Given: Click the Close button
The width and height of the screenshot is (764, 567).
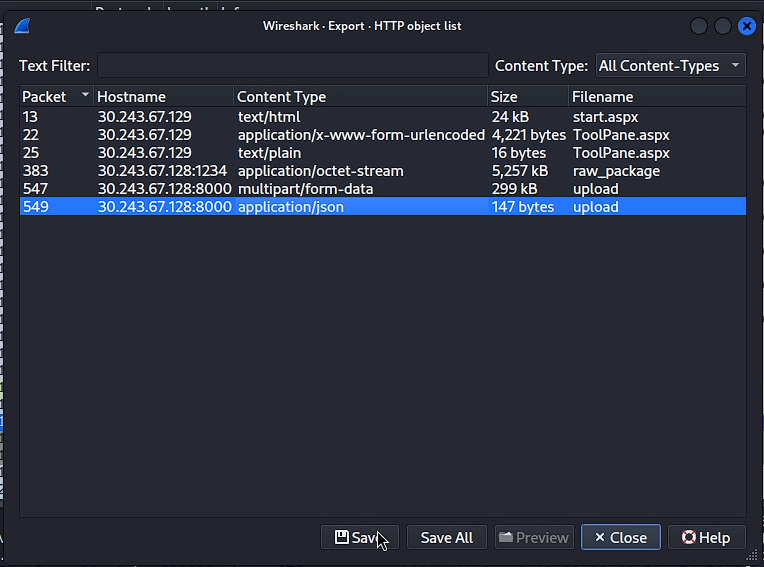Looking at the screenshot, I should tap(621, 537).
